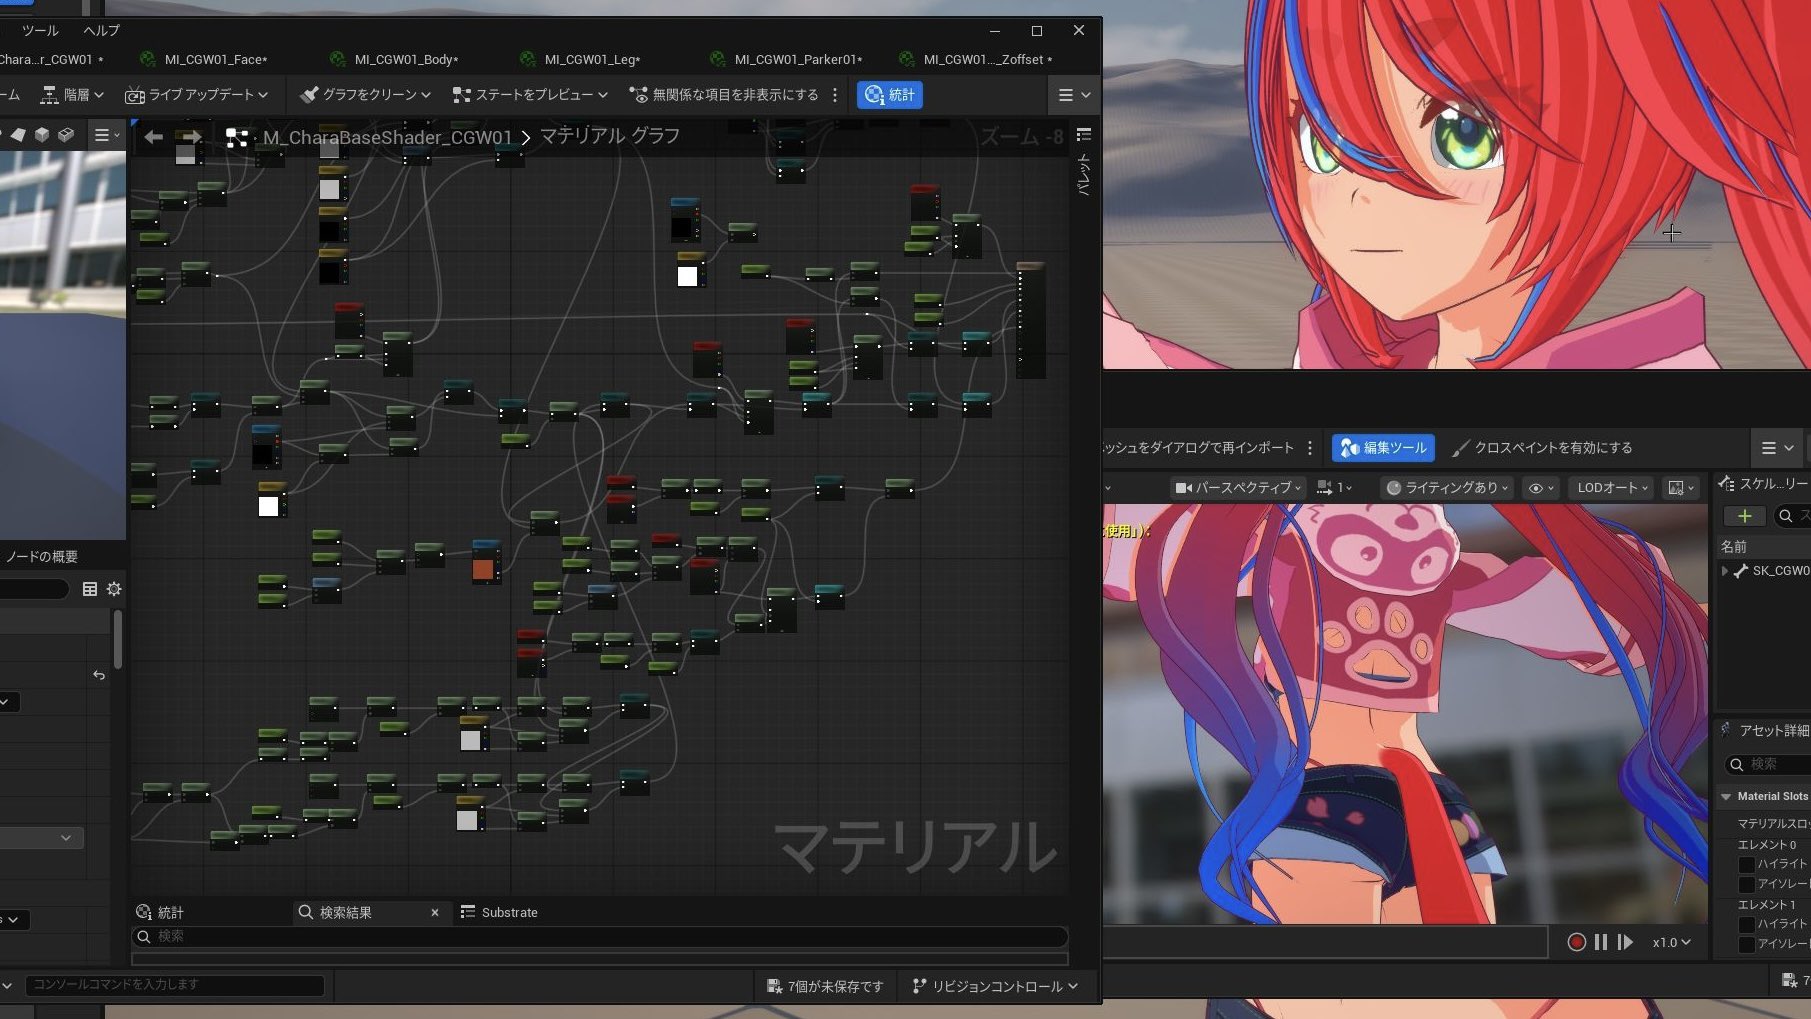Collapse the Material Slots section
This screenshot has height=1019, width=1811.
(1726, 797)
